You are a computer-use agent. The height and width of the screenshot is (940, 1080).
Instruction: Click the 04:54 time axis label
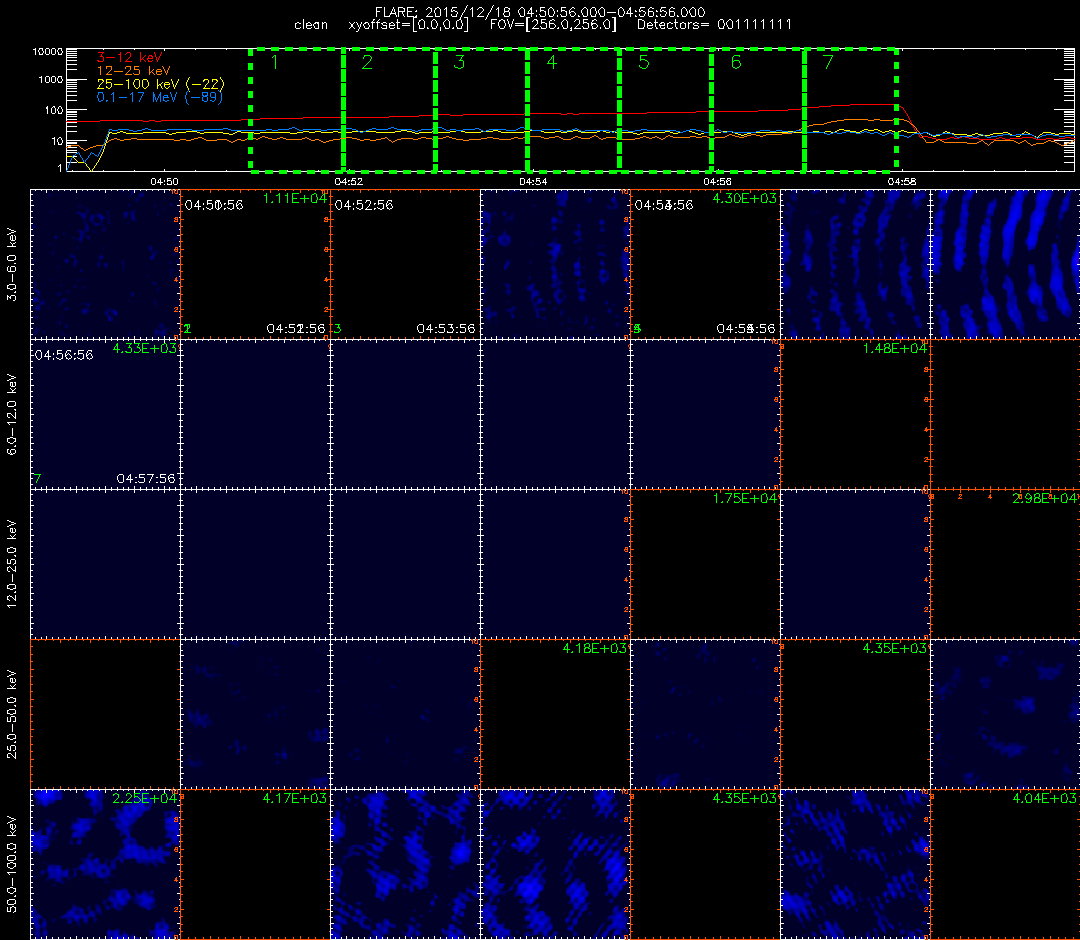(x=533, y=182)
